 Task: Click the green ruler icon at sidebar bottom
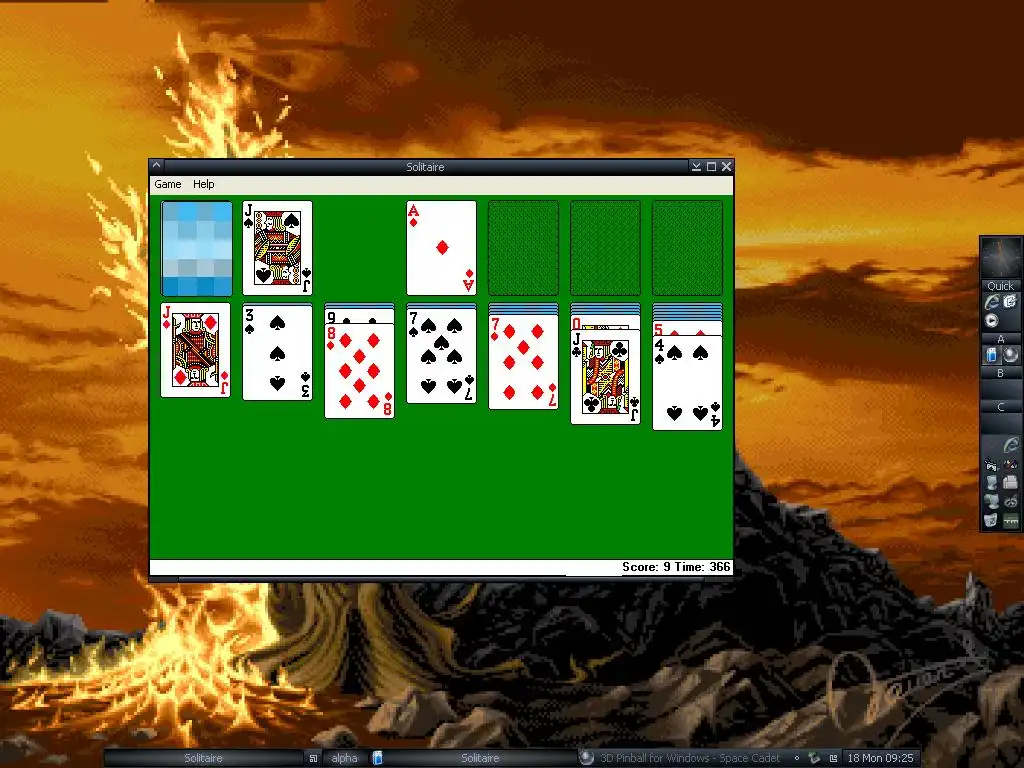click(1010, 520)
